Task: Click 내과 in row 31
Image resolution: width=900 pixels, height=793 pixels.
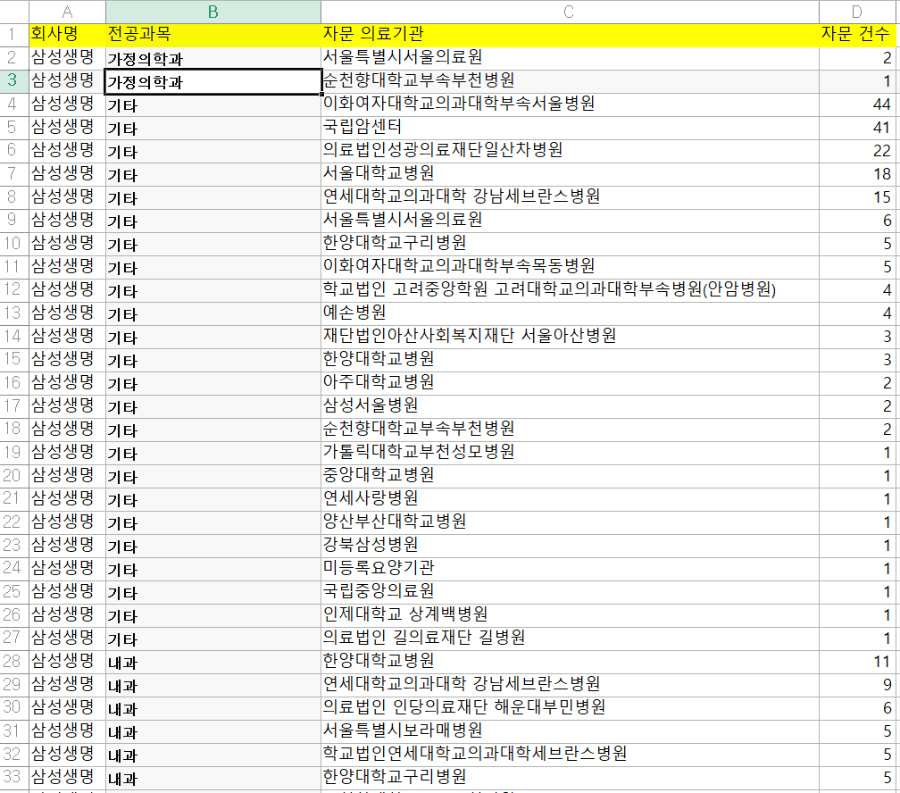Action: click(213, 731)
